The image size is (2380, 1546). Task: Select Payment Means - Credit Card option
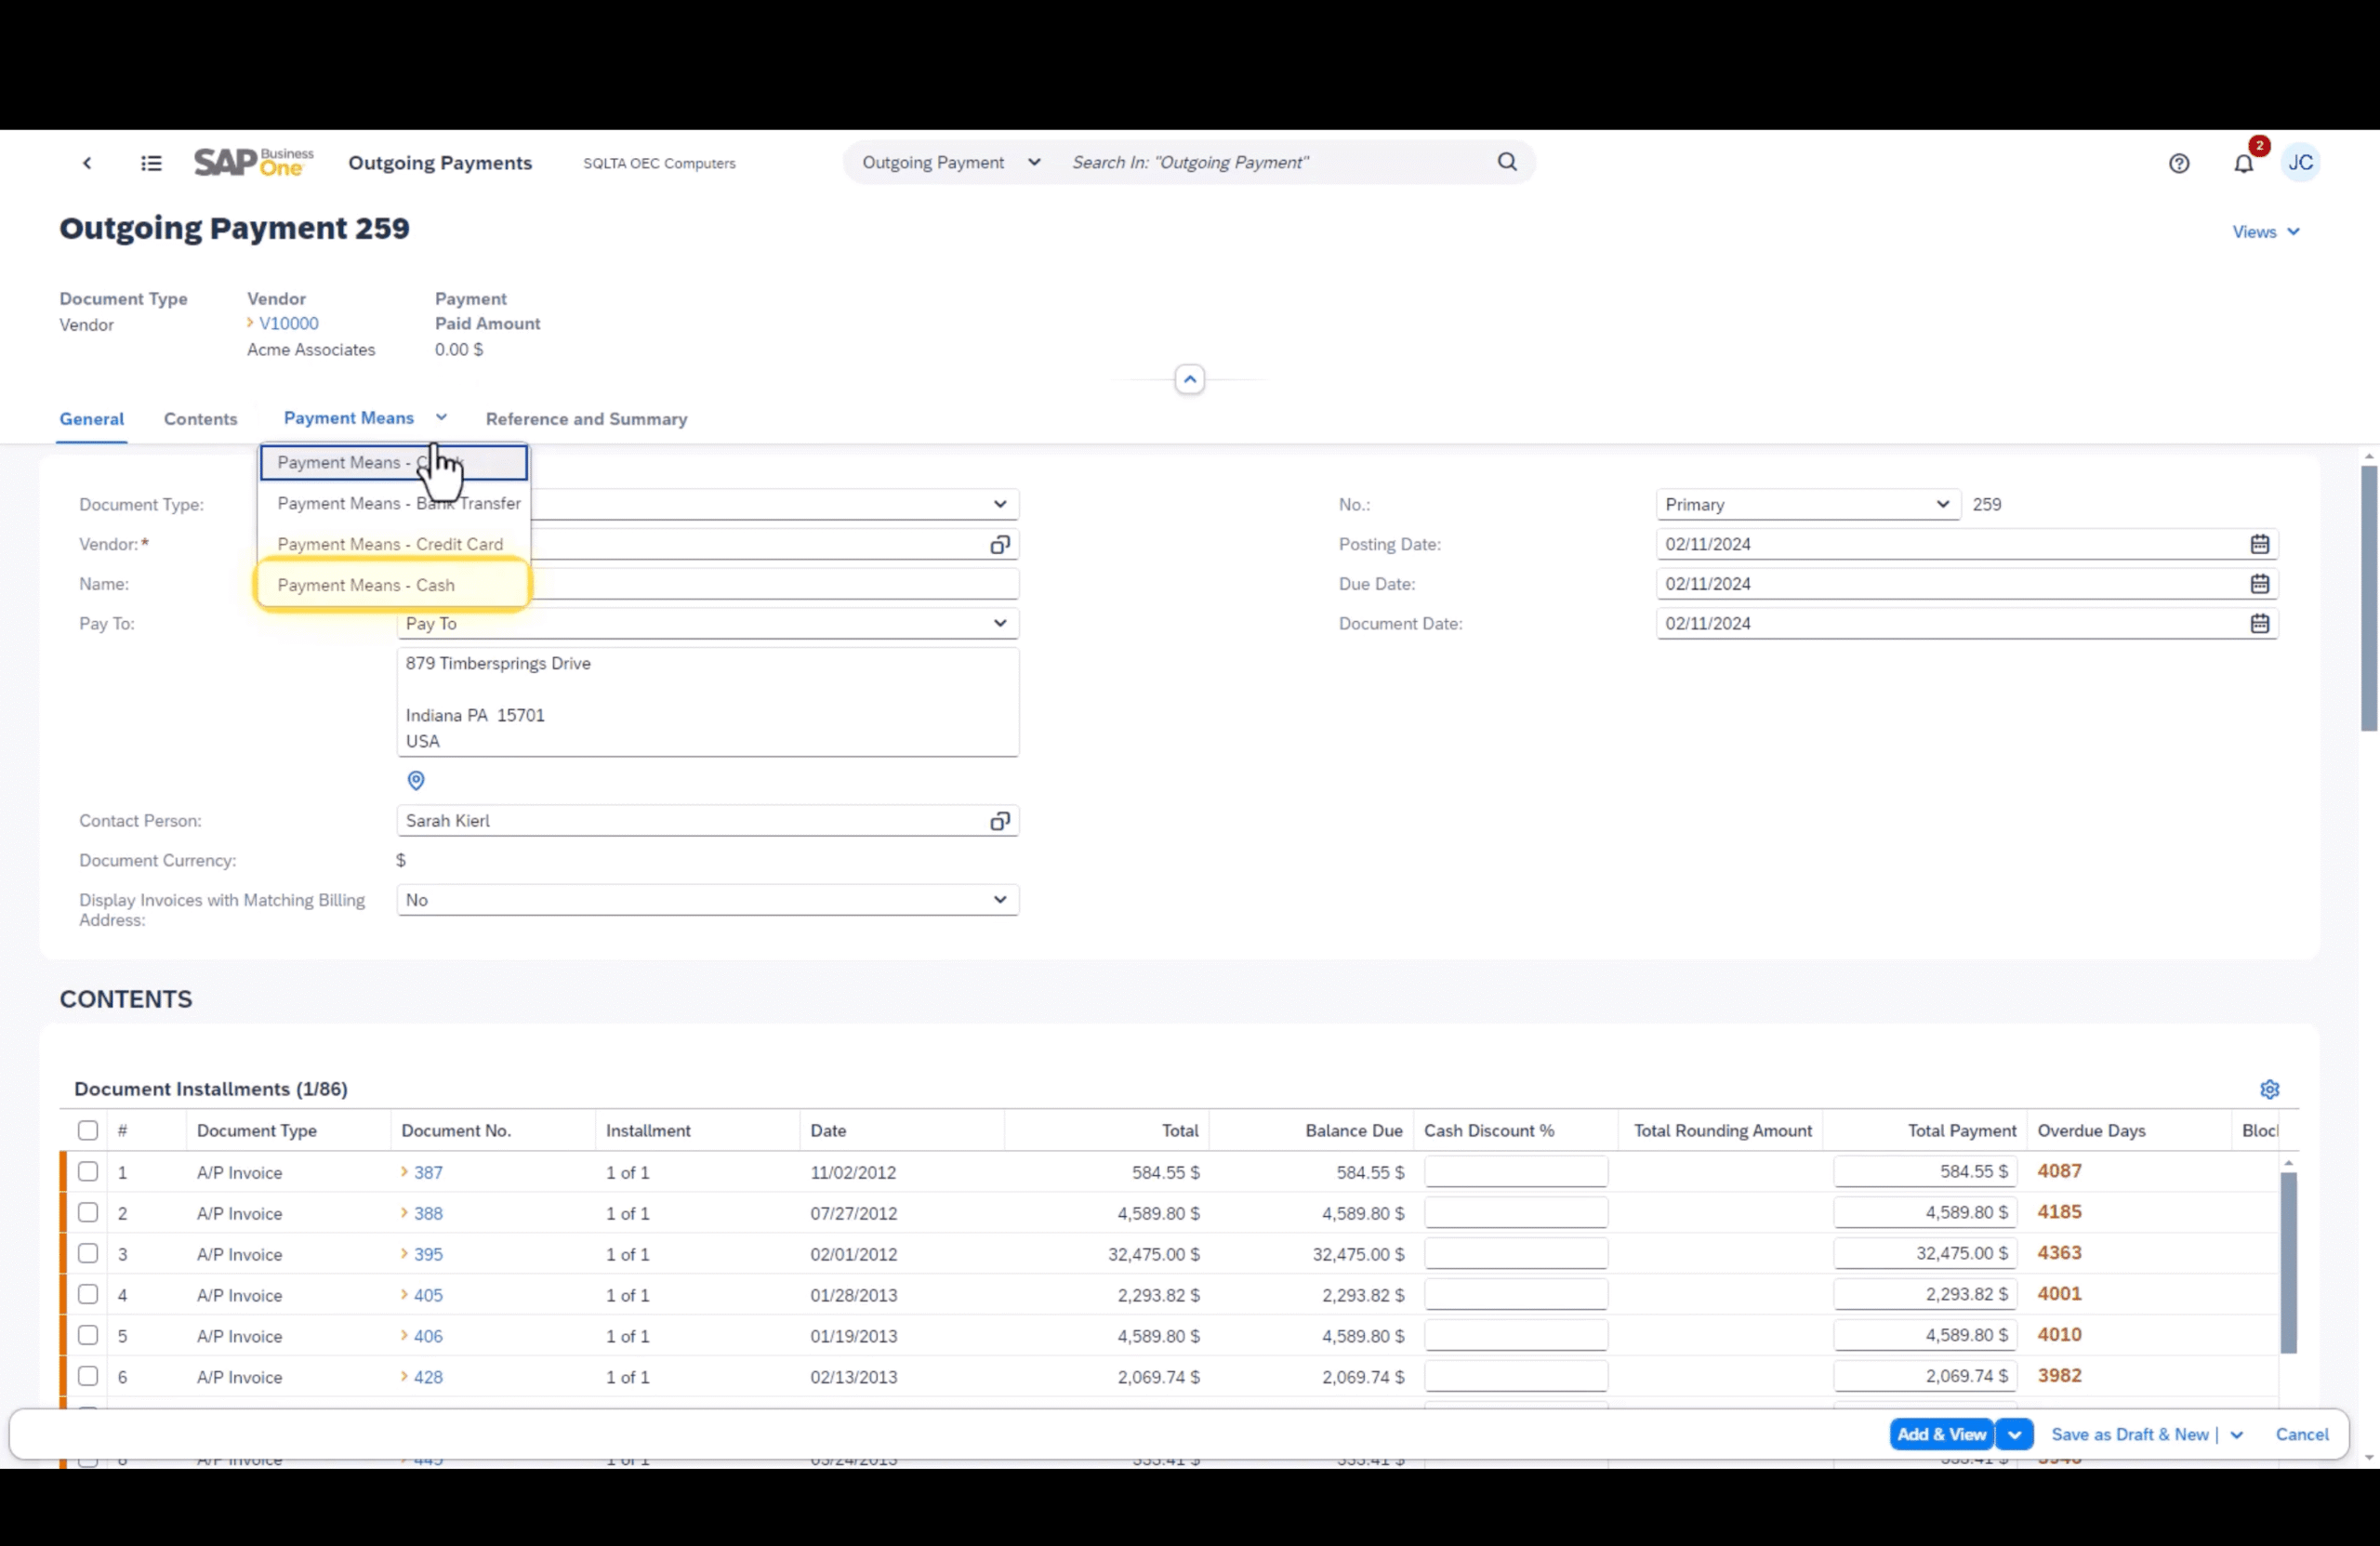pyautogui.click(x=393, y=544)
